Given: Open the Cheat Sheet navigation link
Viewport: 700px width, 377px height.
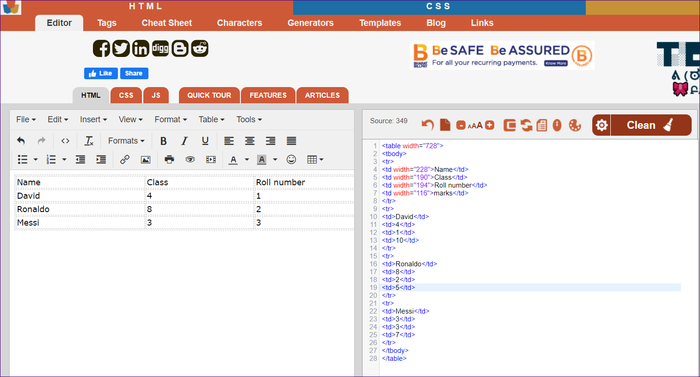Looking at the screenshot, I should (x=167, y=23).
